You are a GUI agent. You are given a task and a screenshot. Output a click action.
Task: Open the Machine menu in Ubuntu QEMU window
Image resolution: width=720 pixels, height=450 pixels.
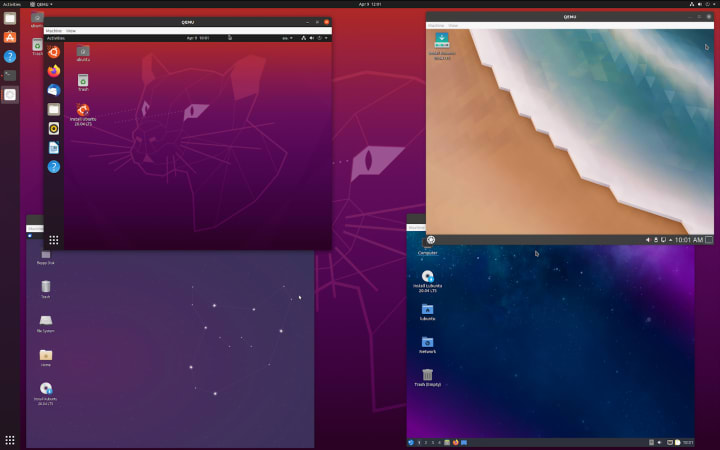coord(54,31)
